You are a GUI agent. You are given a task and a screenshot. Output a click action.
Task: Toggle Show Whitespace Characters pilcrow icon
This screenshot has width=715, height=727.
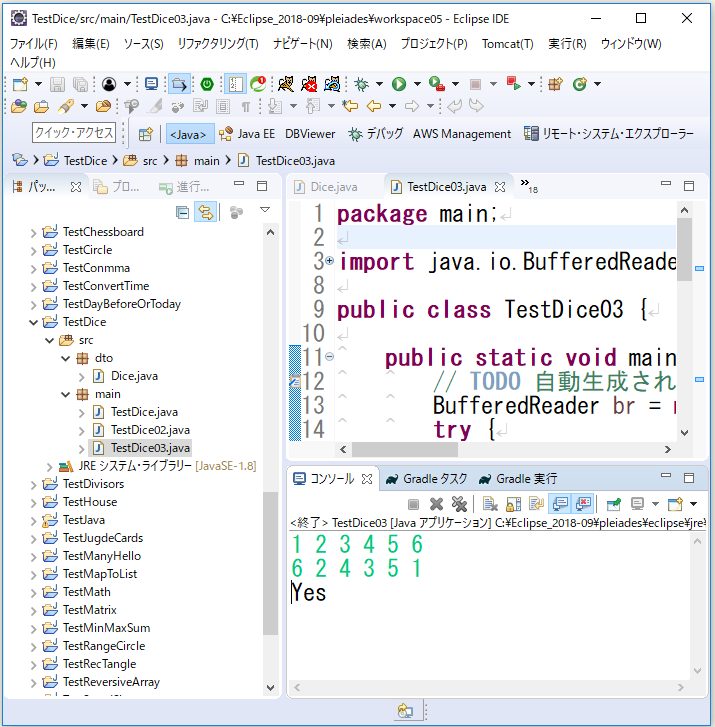pos(246,107)
